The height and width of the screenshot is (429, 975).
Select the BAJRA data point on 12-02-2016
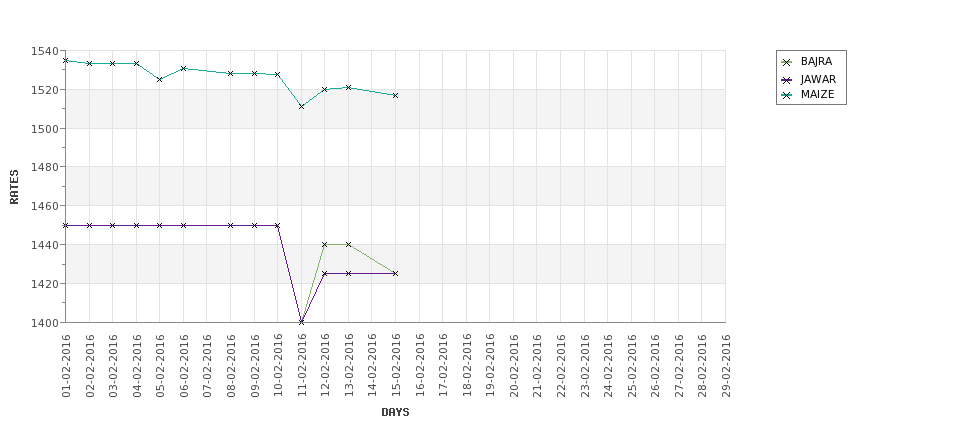point(325,244)
